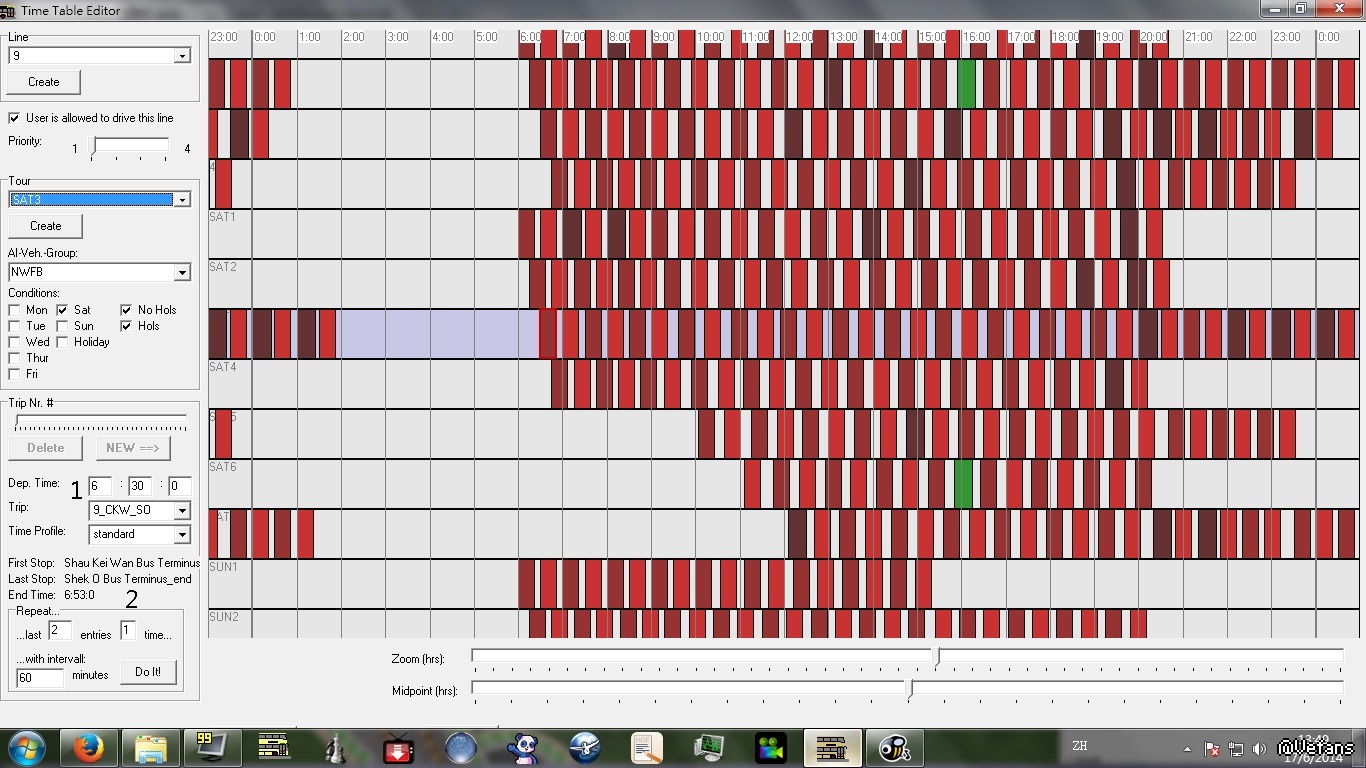Open the panda icon app in taskbar
1366x768 pixels.
(523, 748)
